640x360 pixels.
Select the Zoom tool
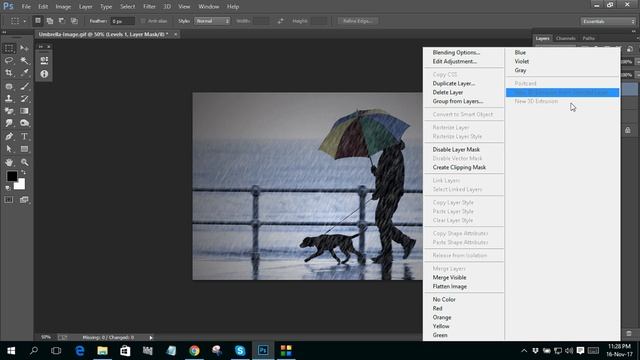pos(24,162)
